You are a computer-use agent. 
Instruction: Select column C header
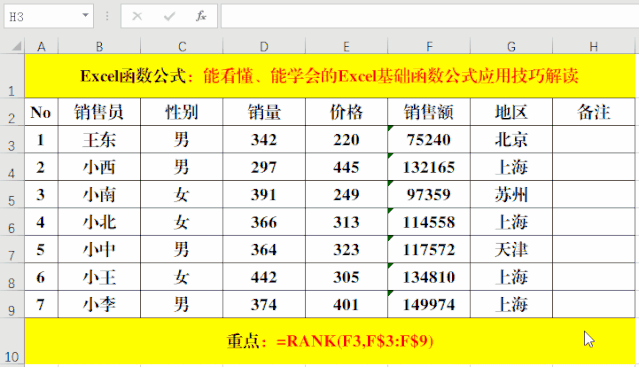pos(182,46)
